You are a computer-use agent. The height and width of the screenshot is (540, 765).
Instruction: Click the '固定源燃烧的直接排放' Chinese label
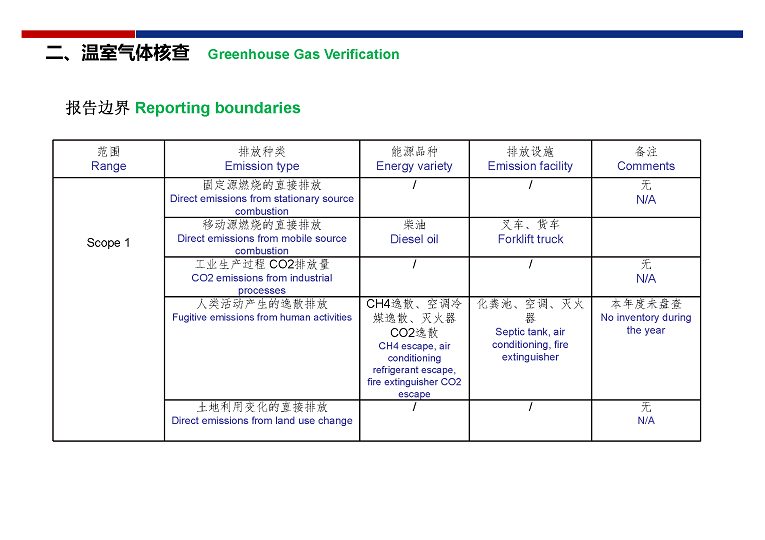[x=262, y=185]
